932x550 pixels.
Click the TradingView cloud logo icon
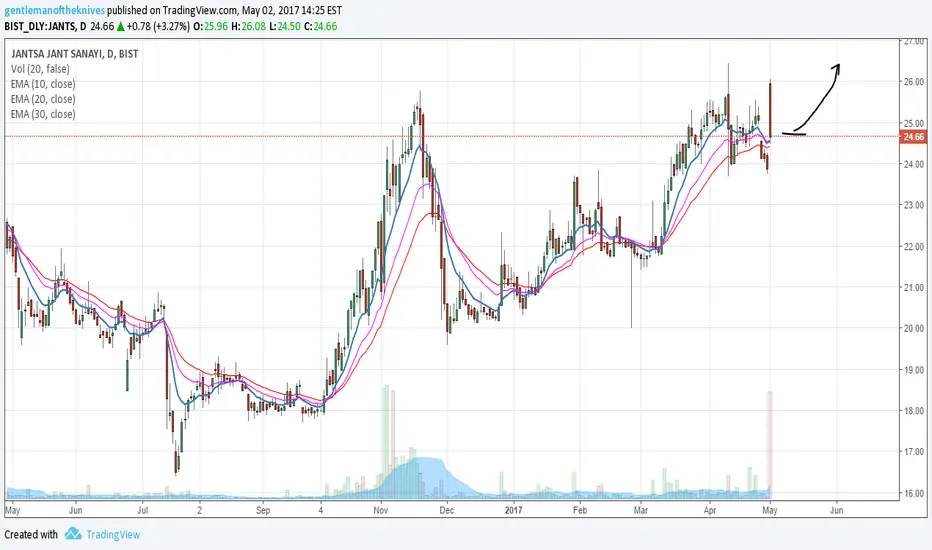[x=73, y=533]
